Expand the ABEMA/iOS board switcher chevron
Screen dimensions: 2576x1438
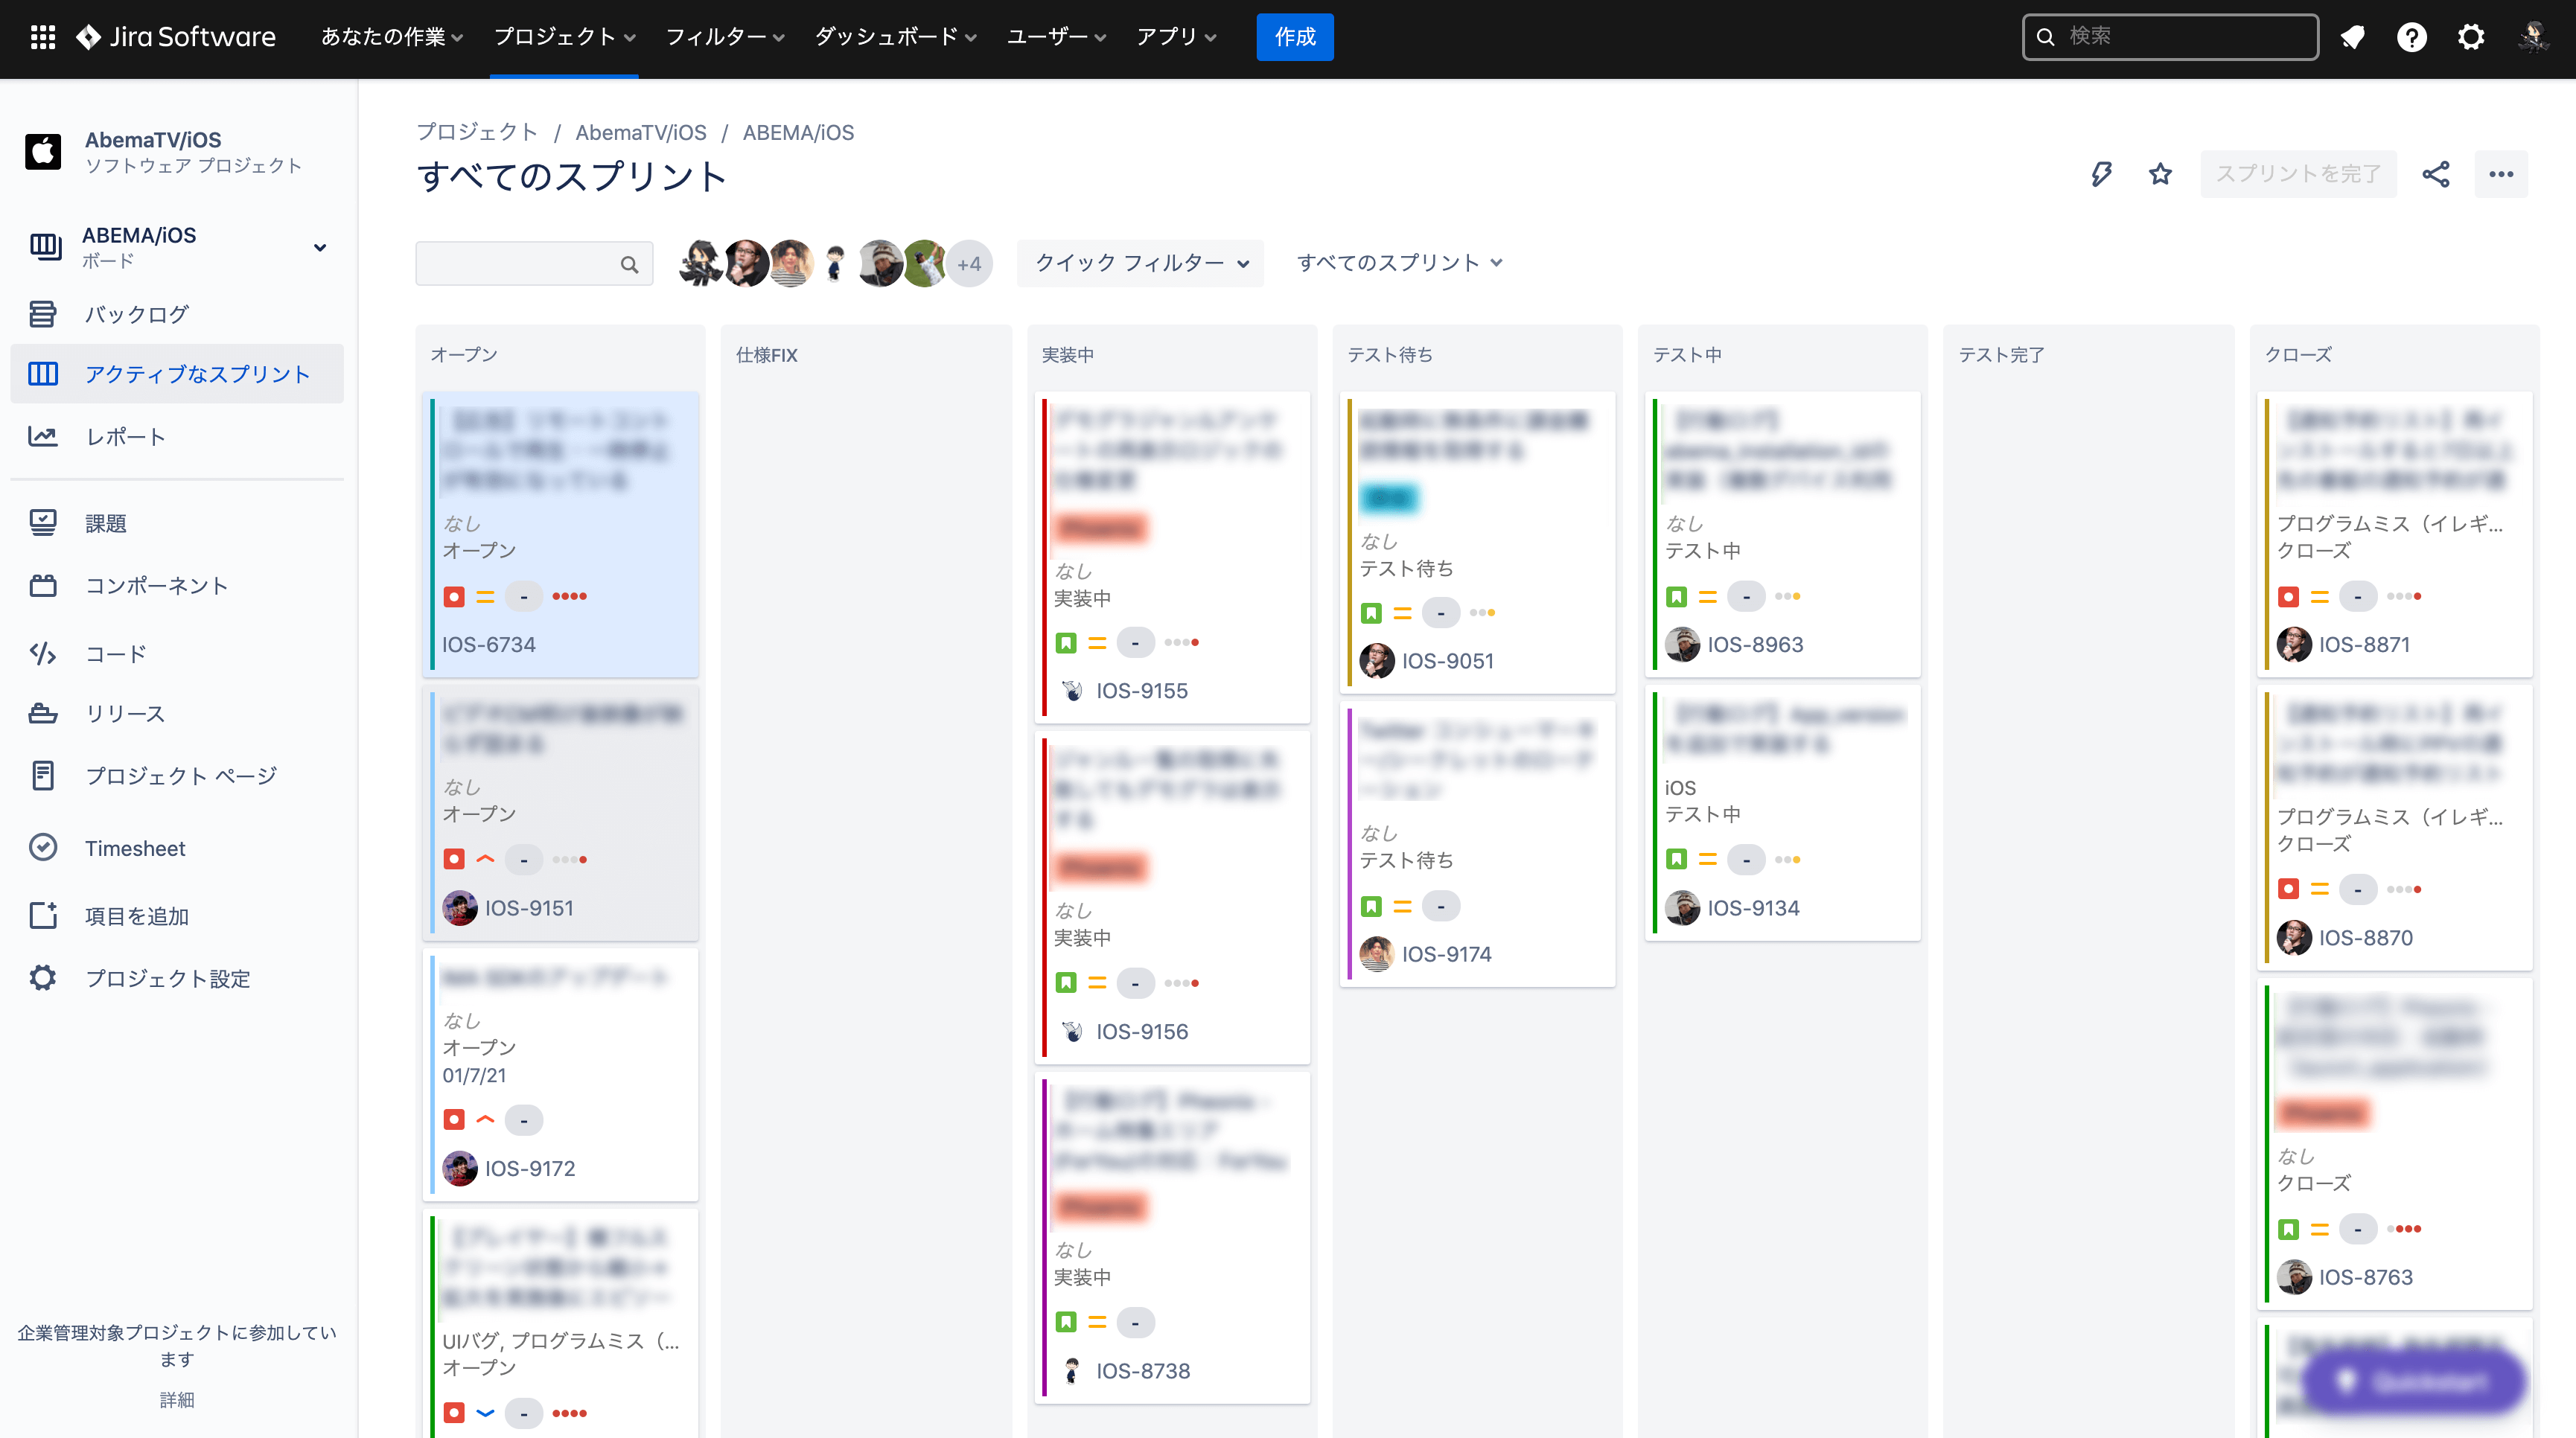click(320, 247)
